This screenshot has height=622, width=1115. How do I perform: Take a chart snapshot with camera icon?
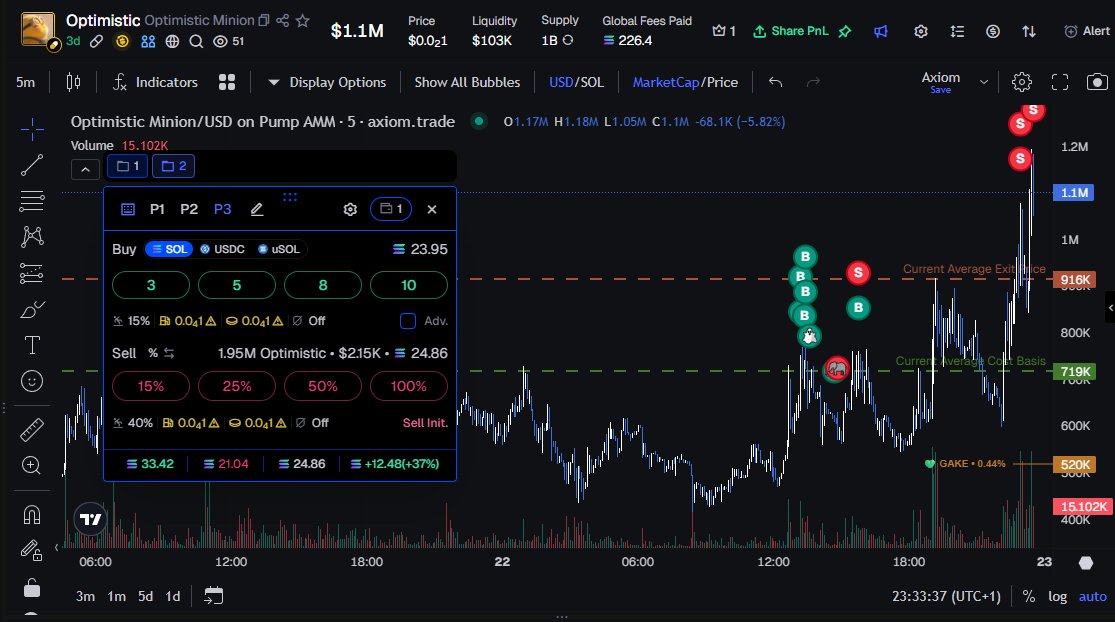[1097, 82]
